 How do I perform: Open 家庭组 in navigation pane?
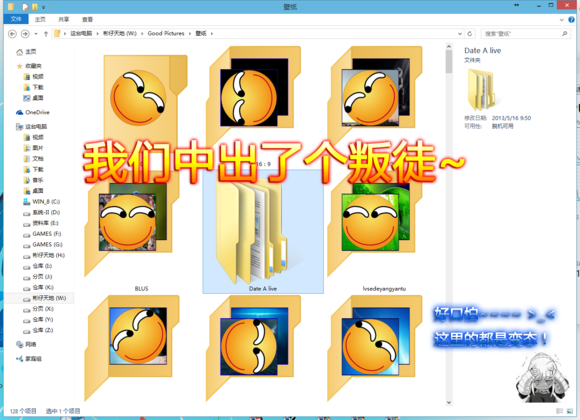[29, 359]
